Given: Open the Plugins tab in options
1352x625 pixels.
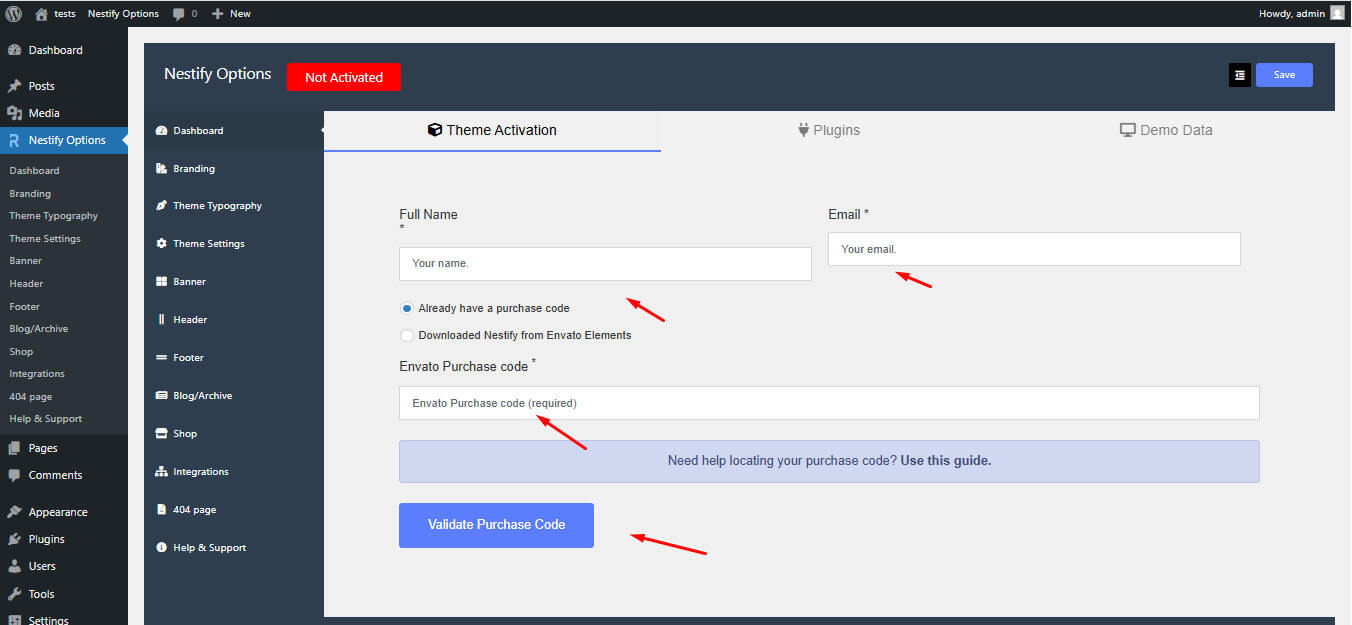Looking at the screenshot, I should [829, 130].
